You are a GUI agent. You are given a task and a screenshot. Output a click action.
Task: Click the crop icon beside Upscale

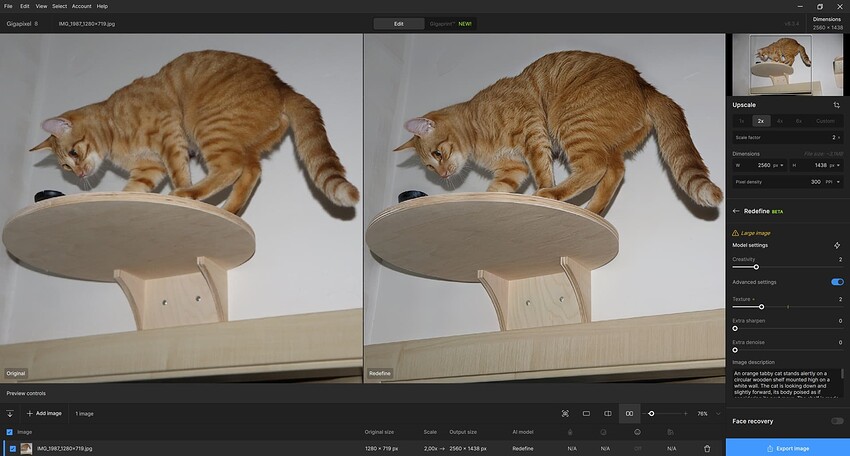tap(836, 104)
